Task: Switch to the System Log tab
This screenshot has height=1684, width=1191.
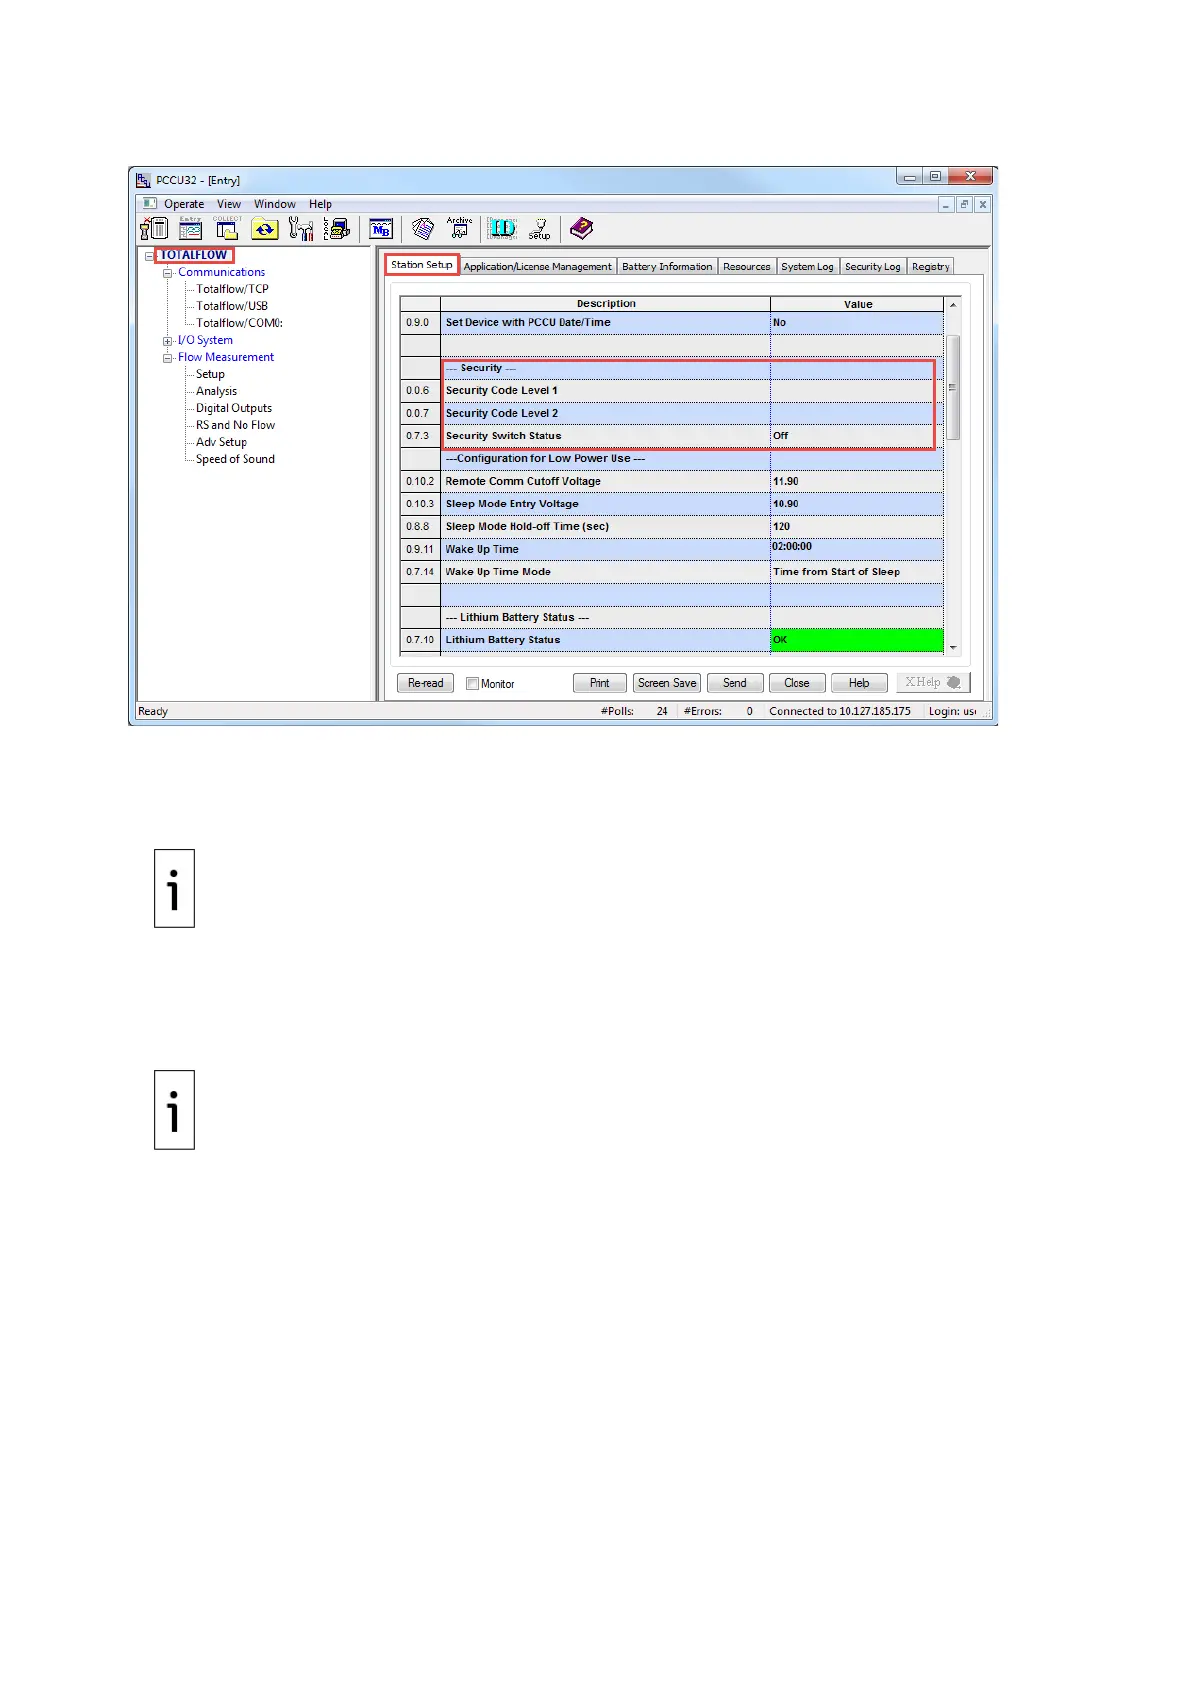Action: coord(807,267)
